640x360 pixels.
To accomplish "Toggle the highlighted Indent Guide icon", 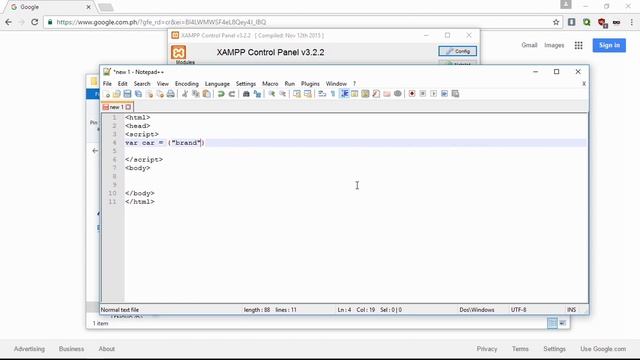I will point(344,94).
